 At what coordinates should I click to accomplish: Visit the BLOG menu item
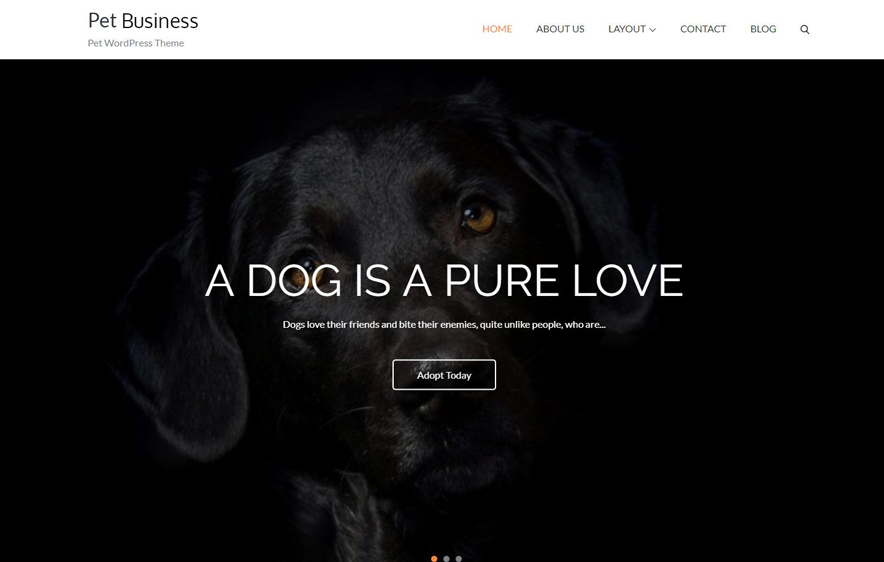763,29
